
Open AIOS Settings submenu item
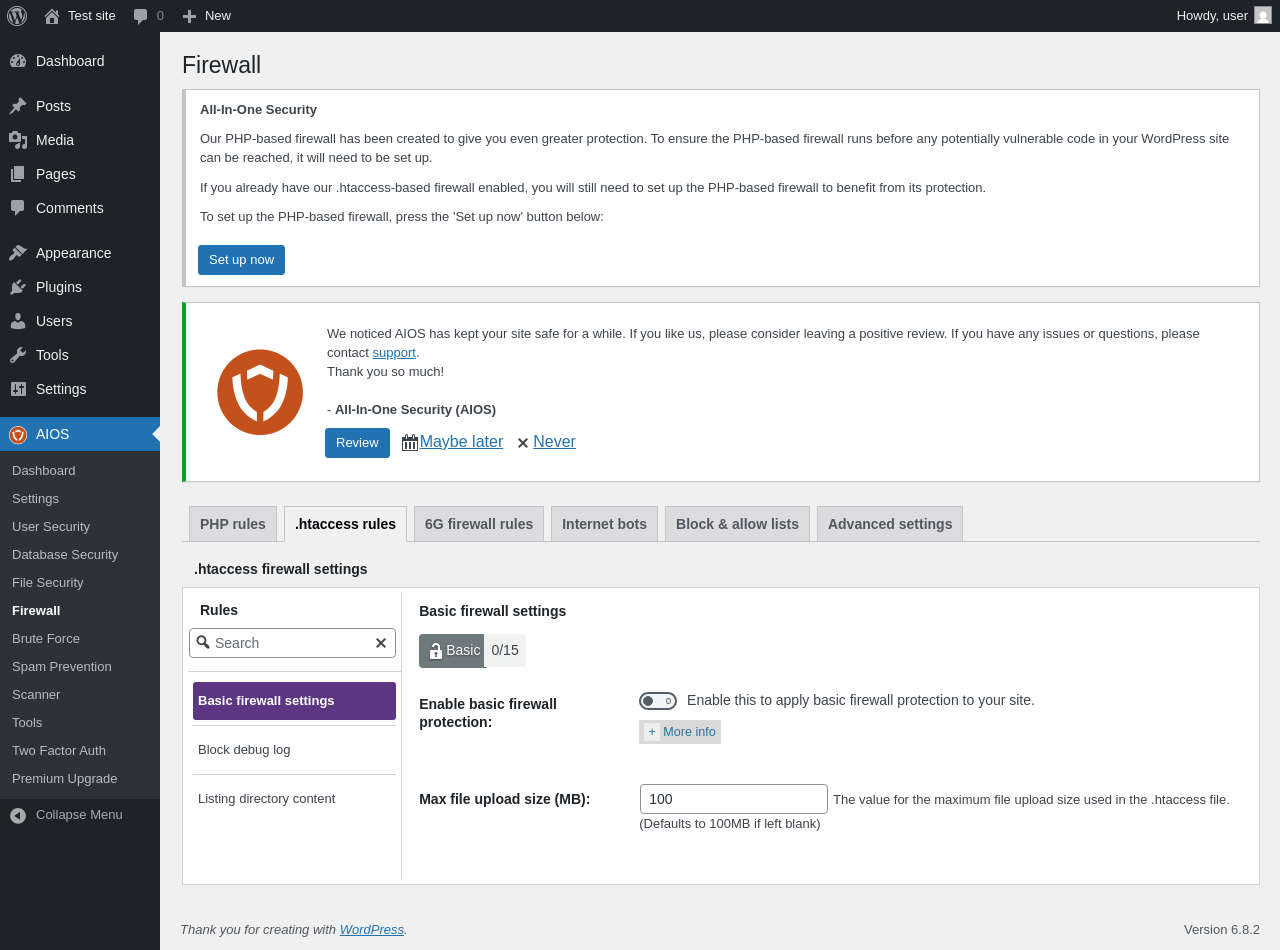tap(80, 498)
